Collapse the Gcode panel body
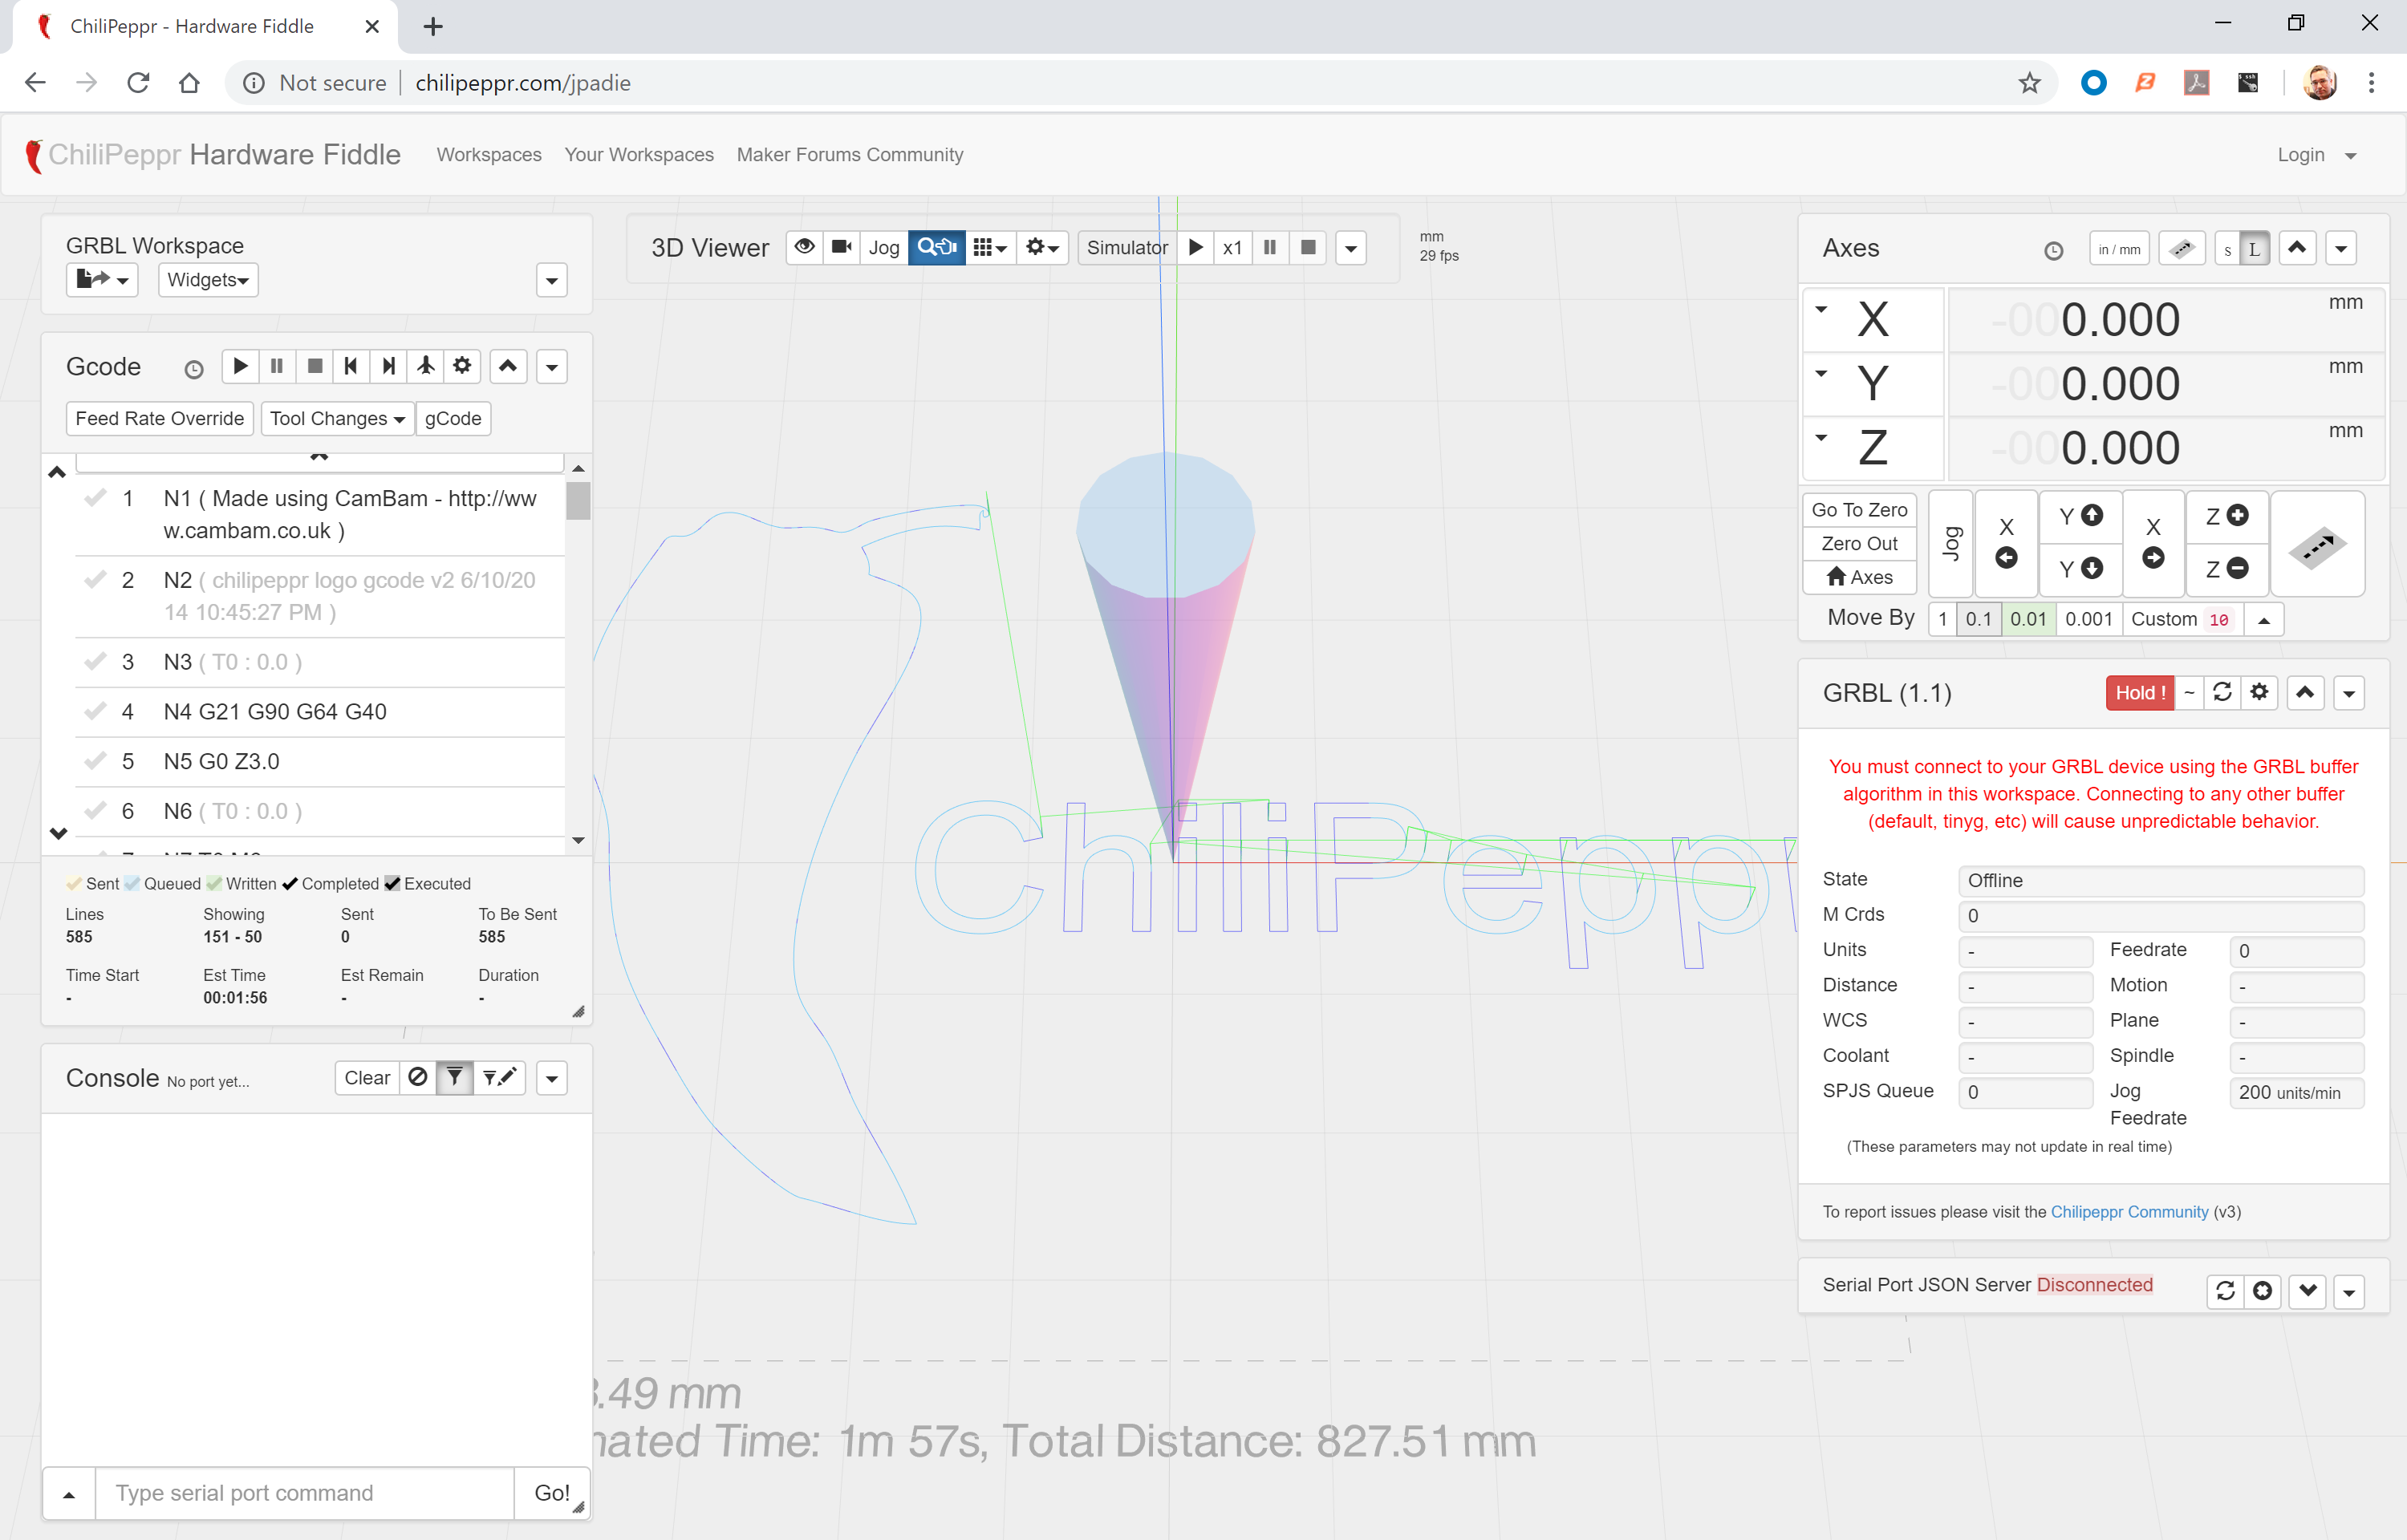Viewport: 2407px width, 1540px height. (x=508, y=366)
